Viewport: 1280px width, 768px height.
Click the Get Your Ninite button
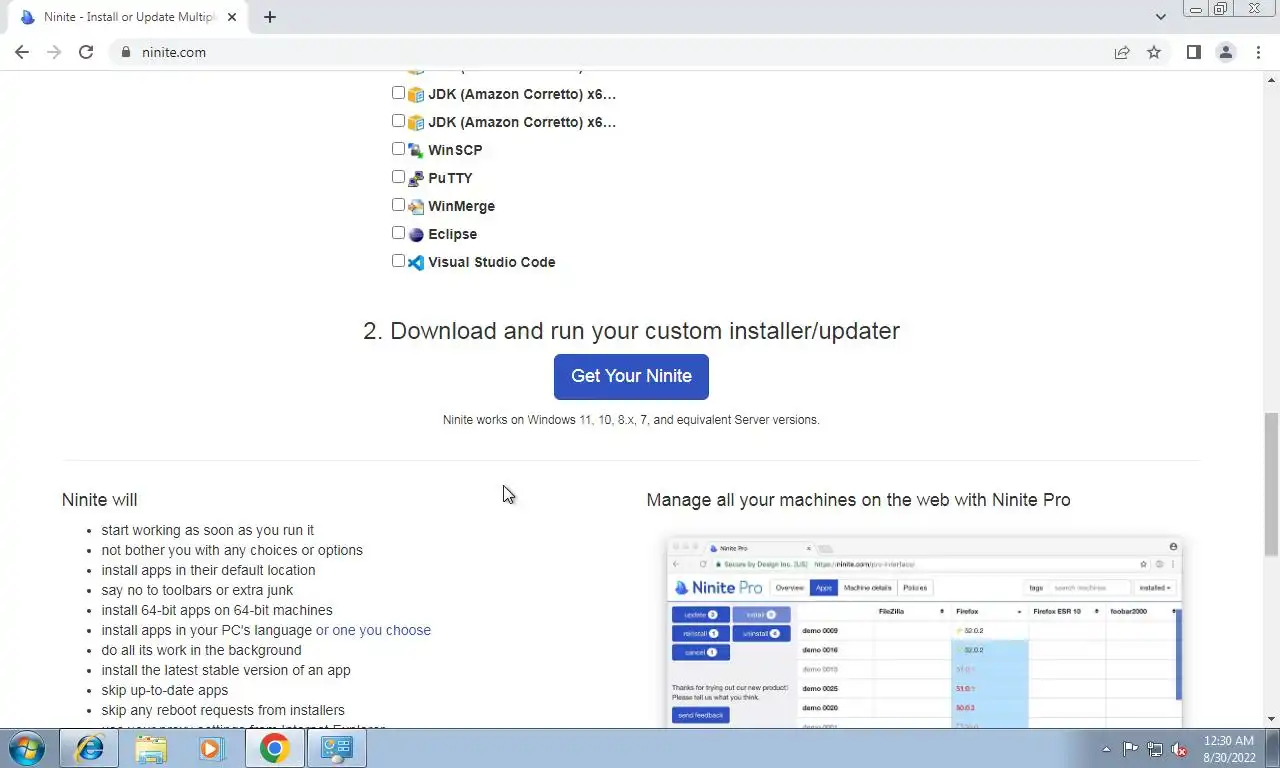coord(631,376)
